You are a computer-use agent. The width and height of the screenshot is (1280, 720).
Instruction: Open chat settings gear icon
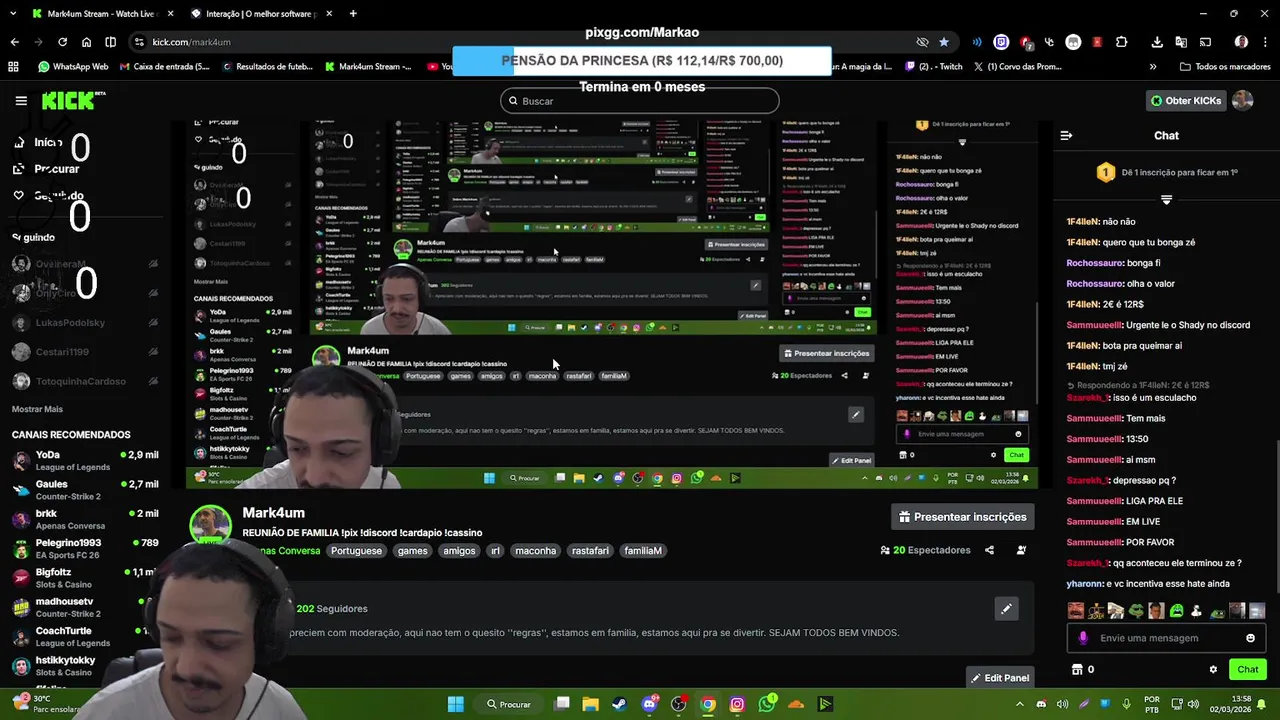[x=1213, y=670]
